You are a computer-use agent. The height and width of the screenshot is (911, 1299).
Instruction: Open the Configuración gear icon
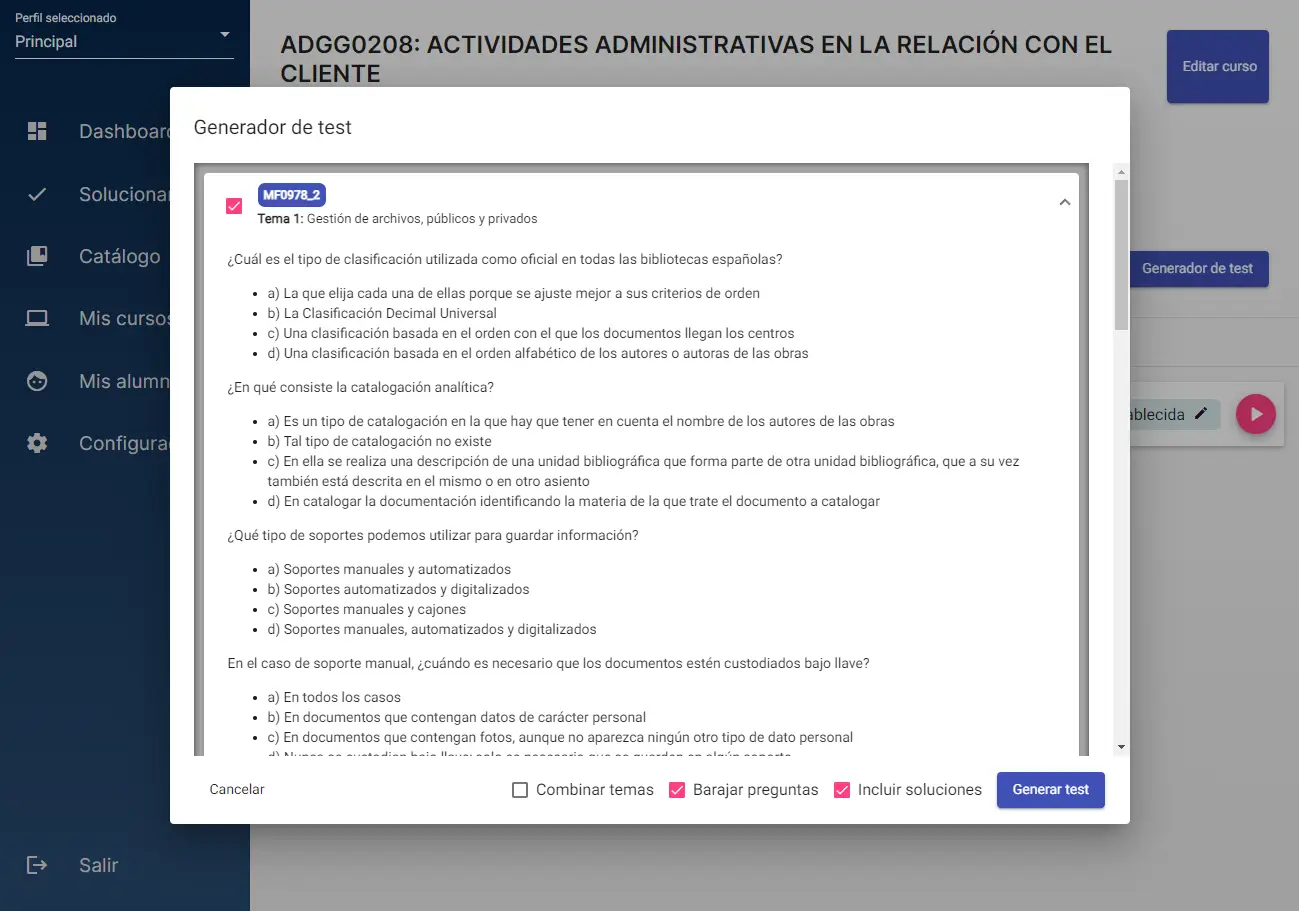click(x=37, y=443)
